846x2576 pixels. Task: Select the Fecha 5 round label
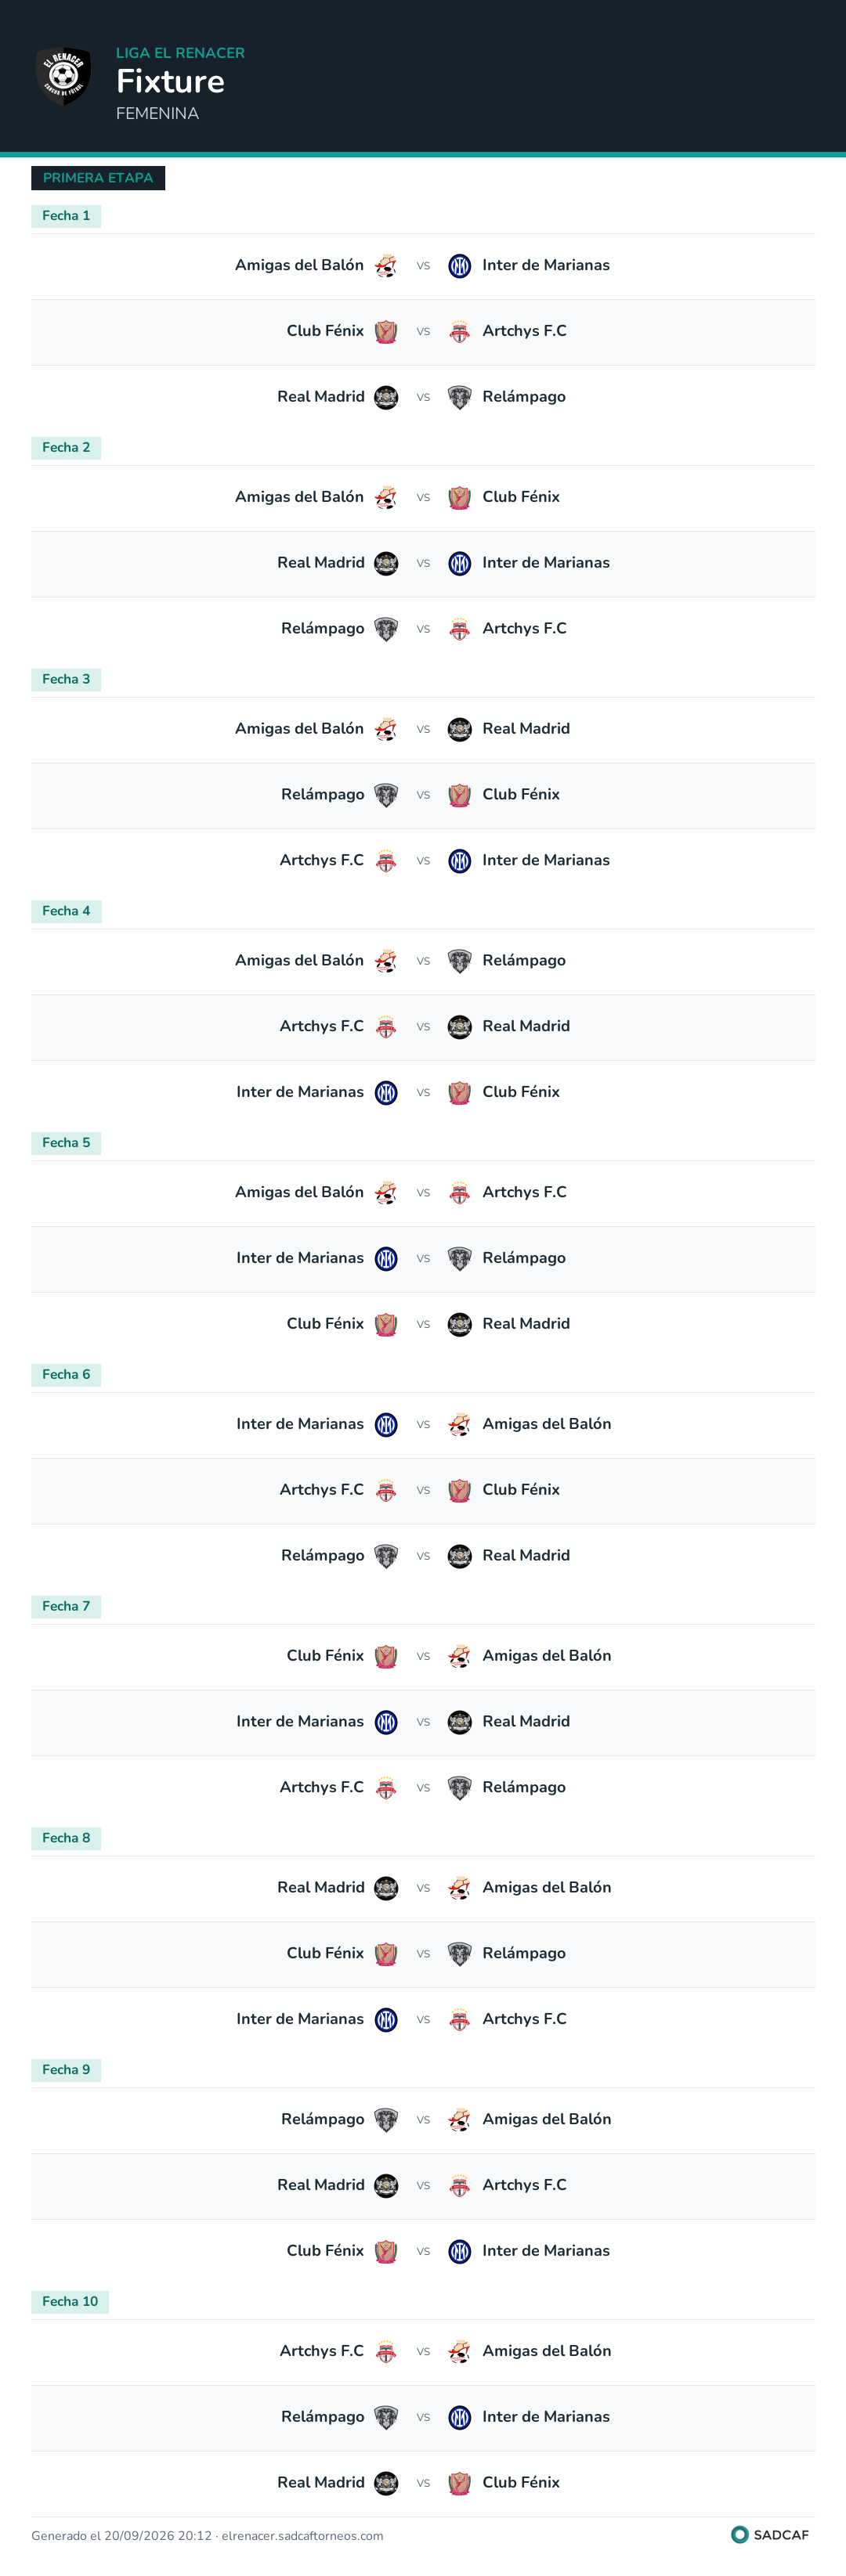[x=66, y=1143]
